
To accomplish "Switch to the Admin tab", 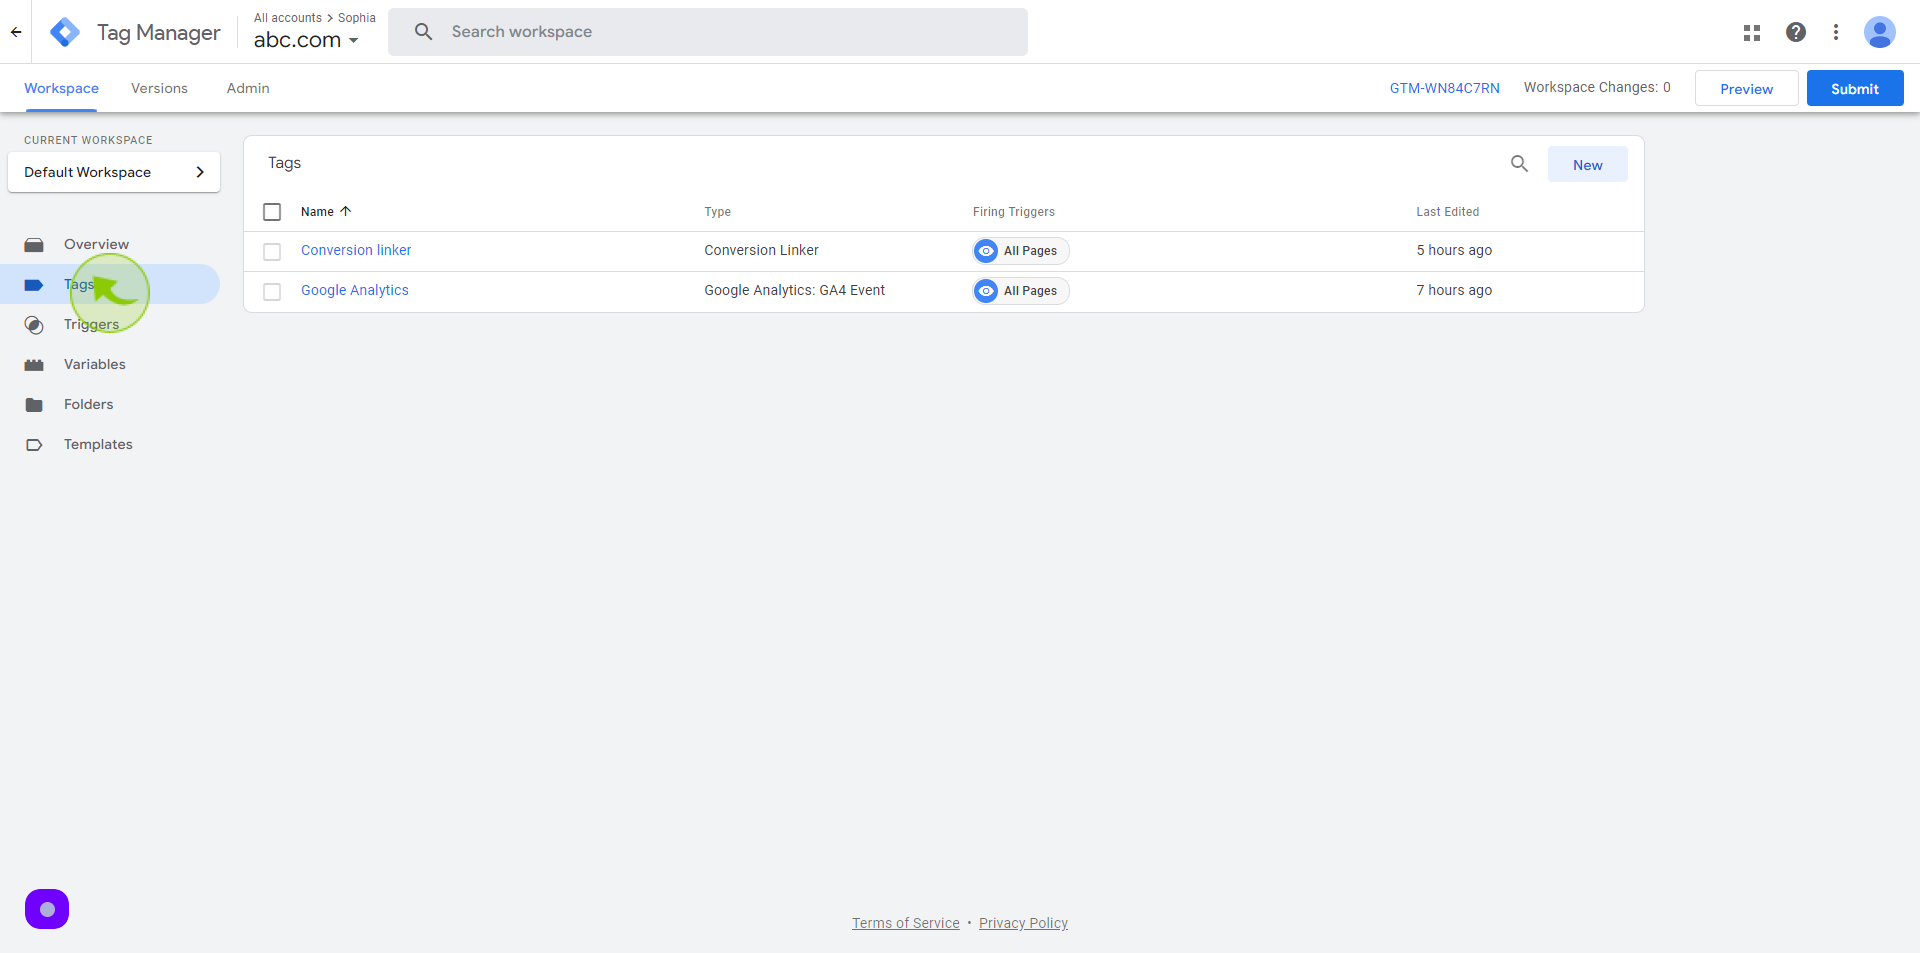I will click(x=248, y=88).
